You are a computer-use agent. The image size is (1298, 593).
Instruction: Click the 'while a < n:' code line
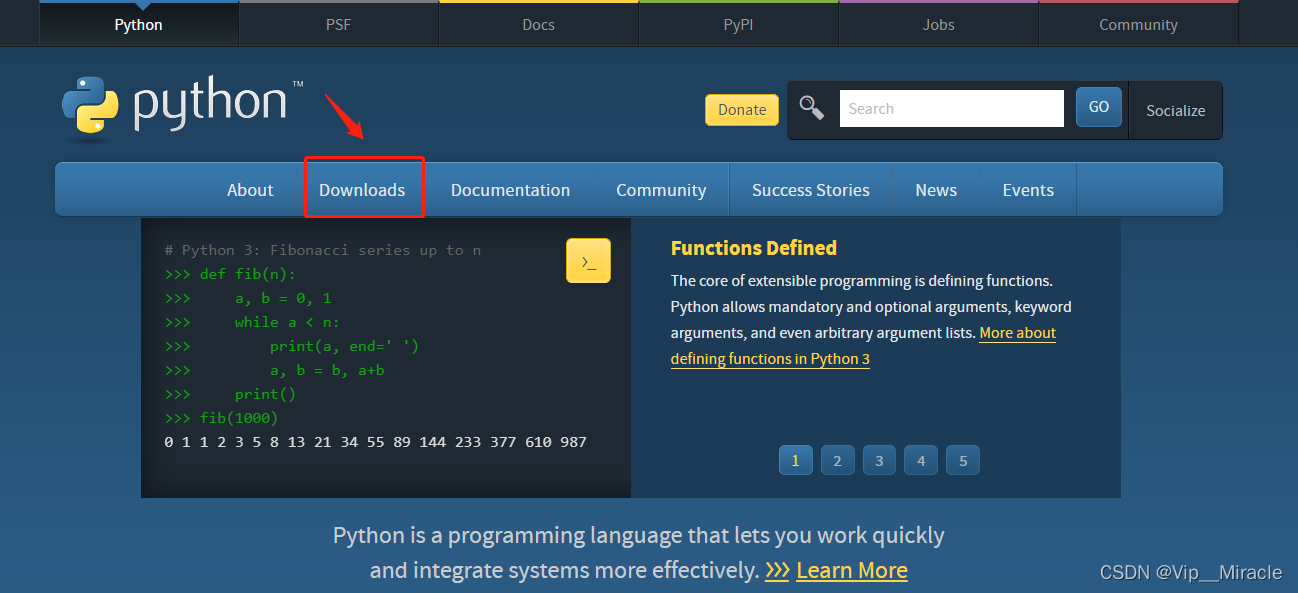[253, 322]
